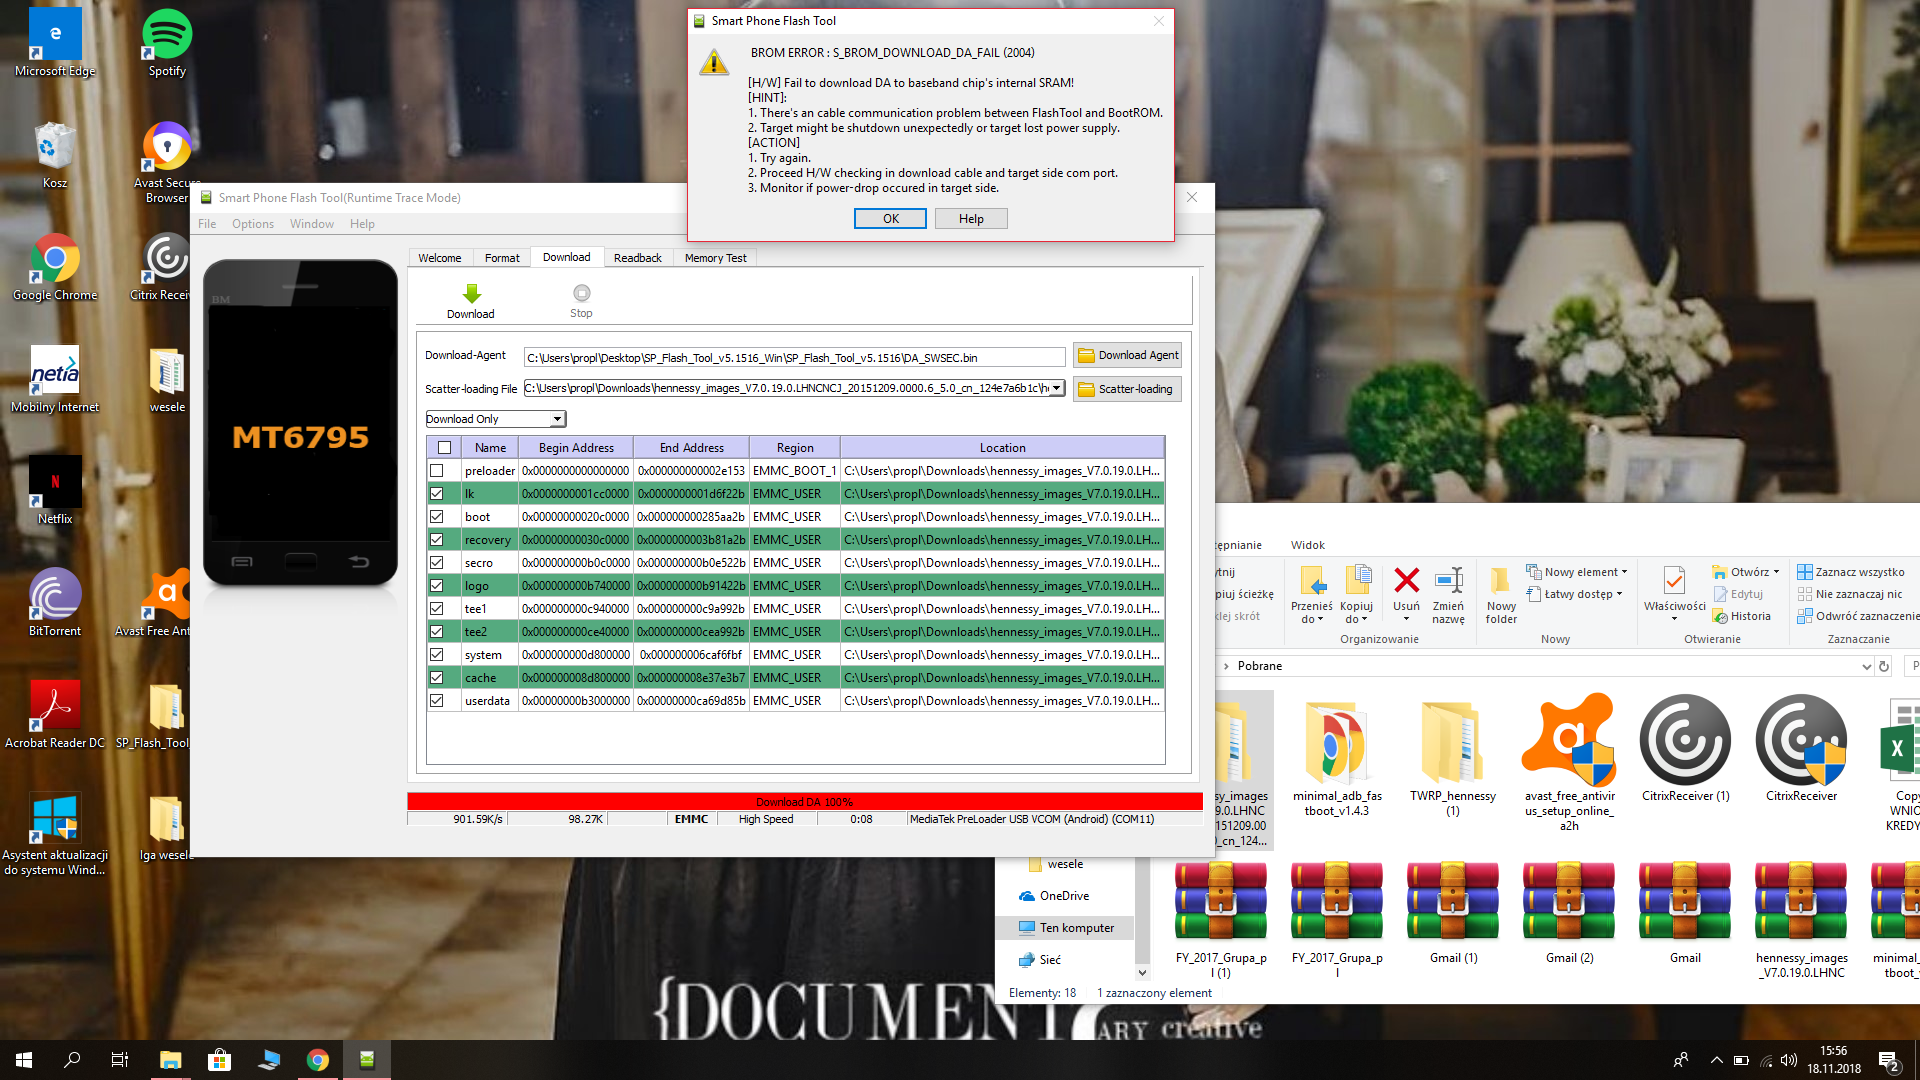Click Help in the error dialog
The width and height of the screenshot is (1920, 1080).
click(x=970, y=219)
